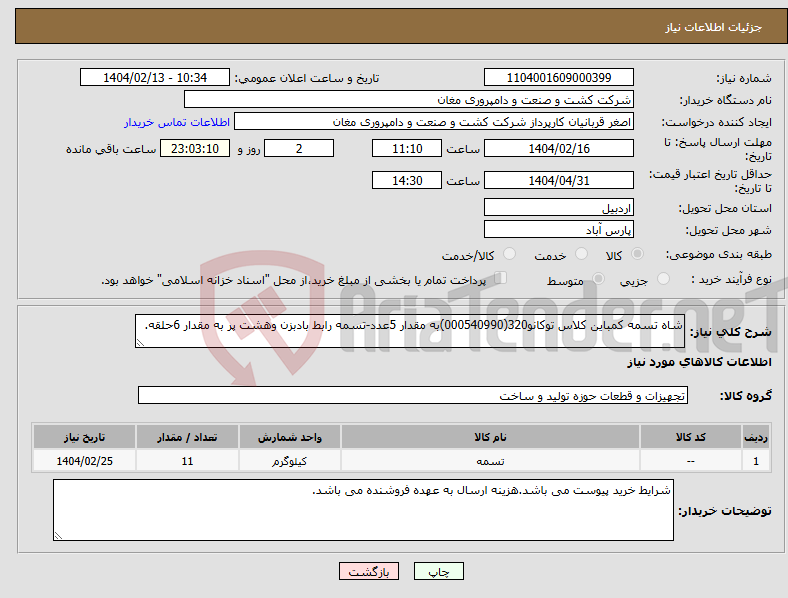Click the واحد شمارش column header
788x598 pixels.
[x=290, y=437]
